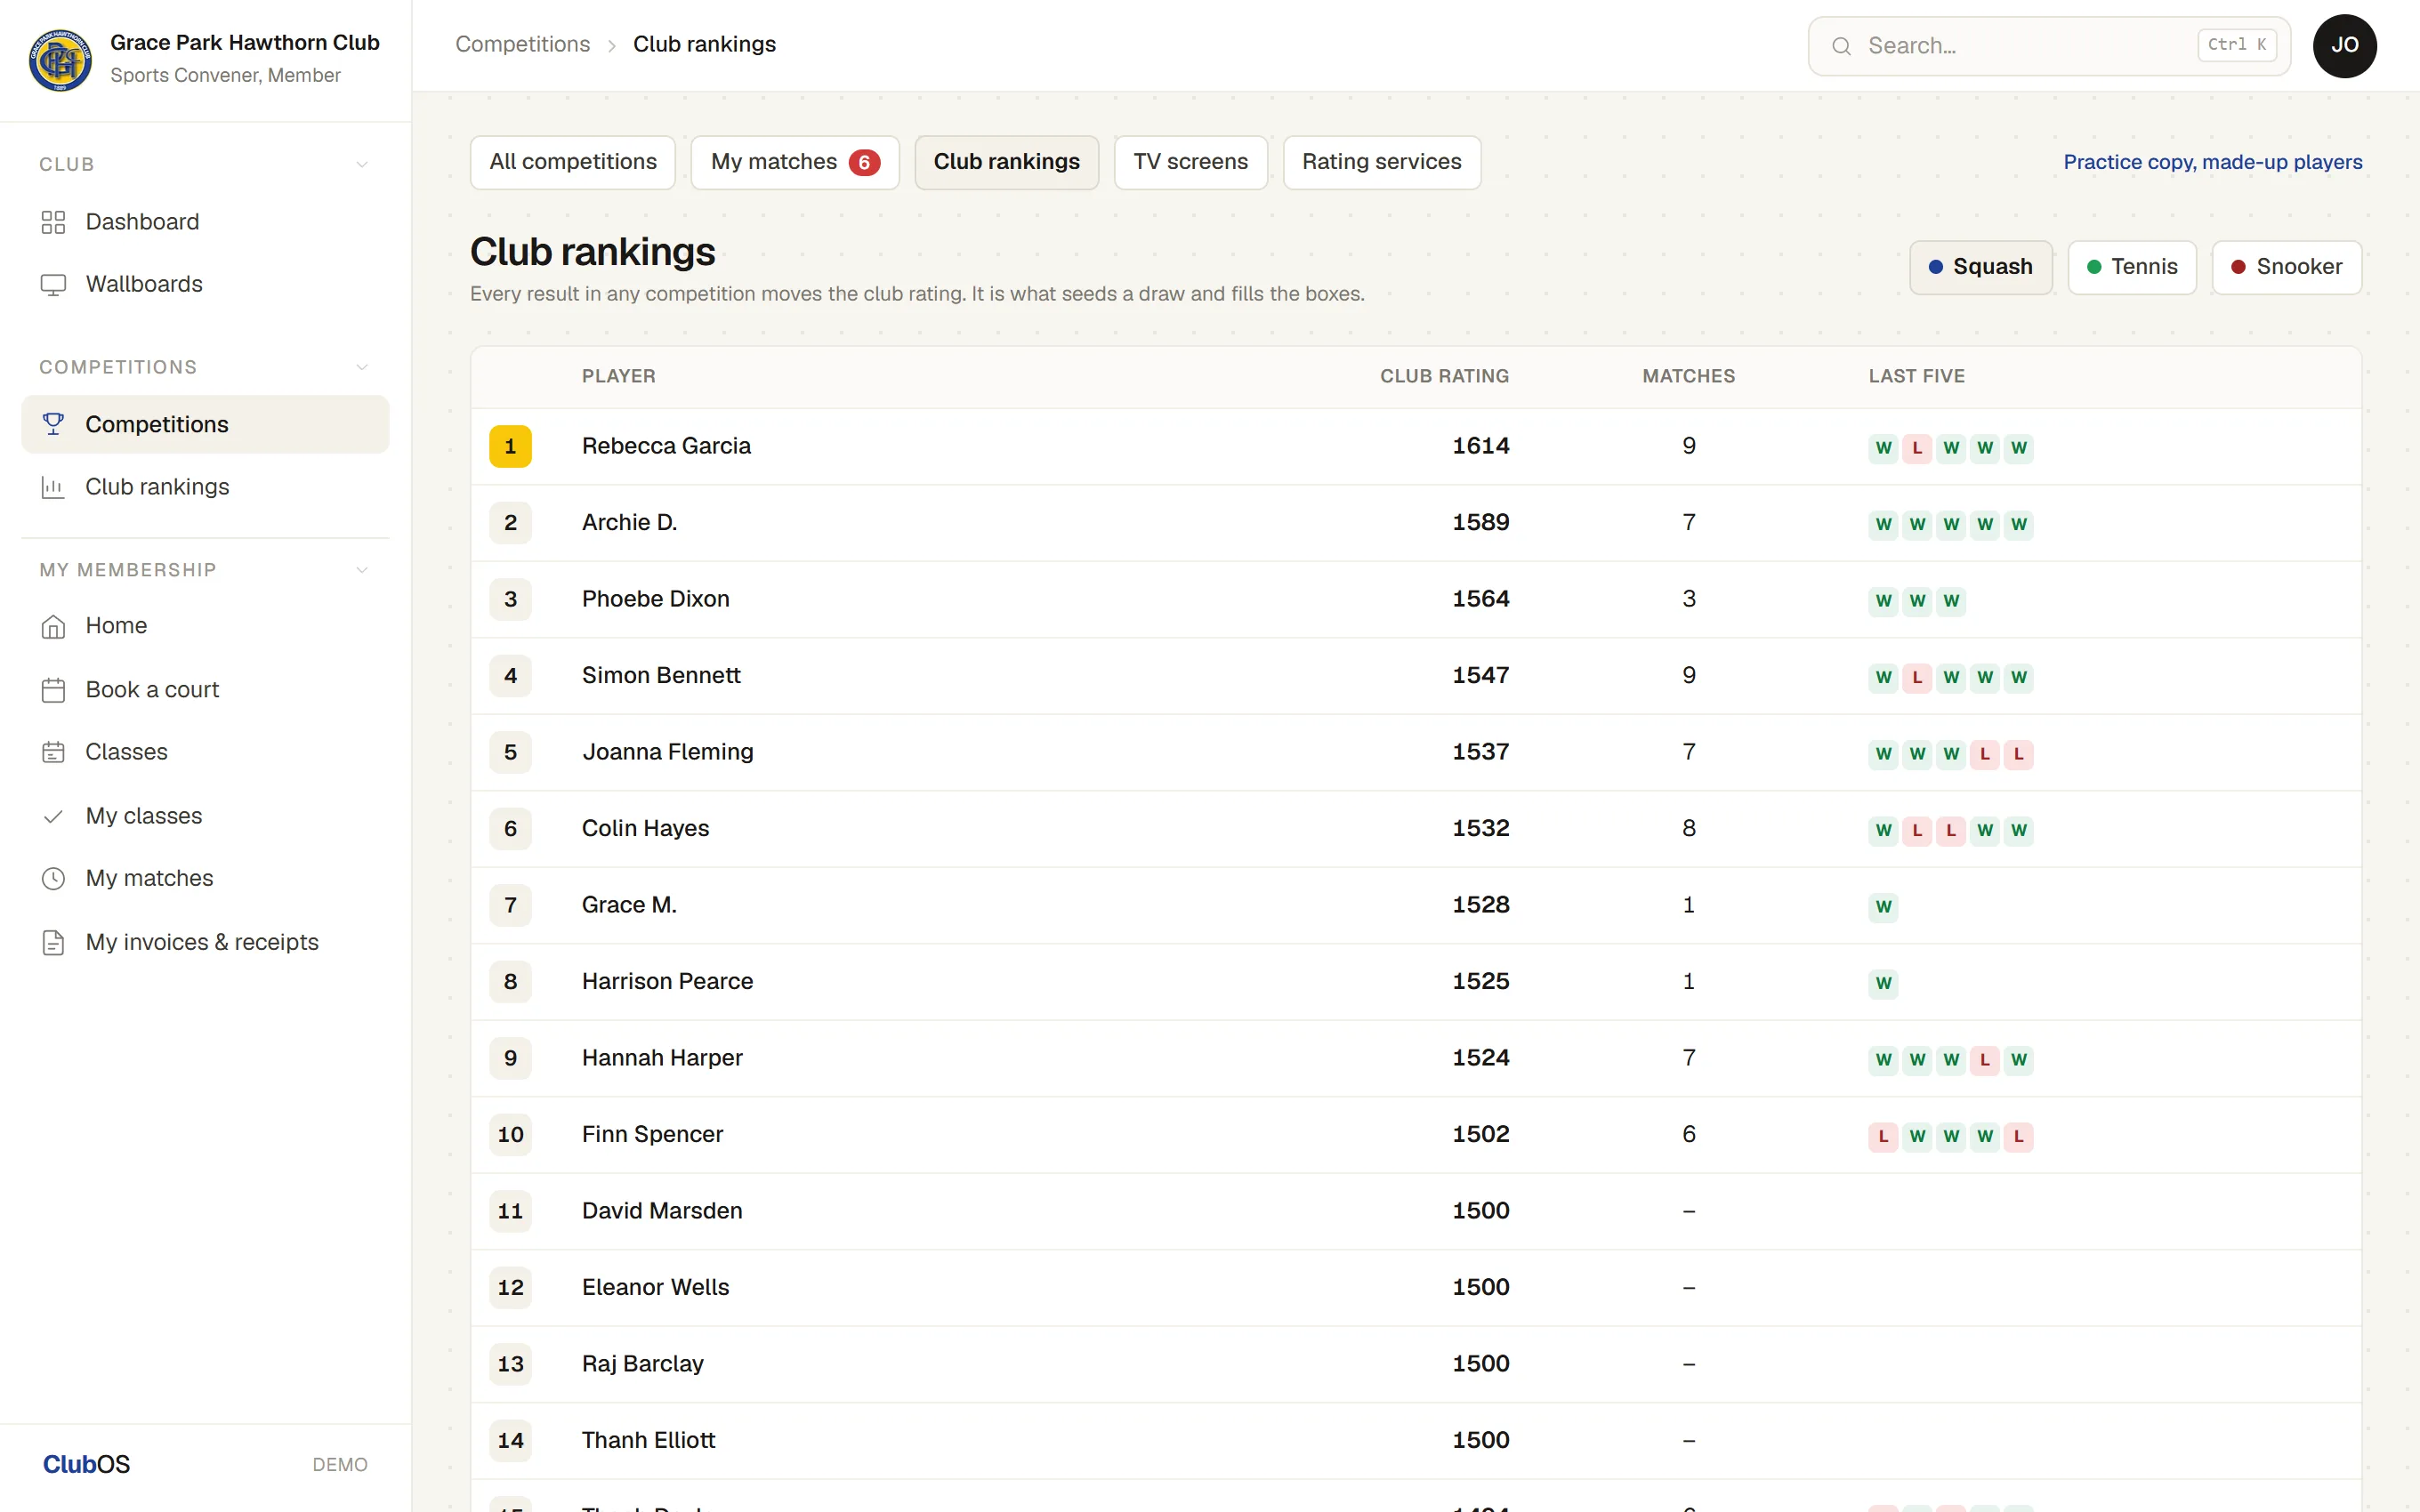Focus the Search input field
This screenshot has height=1512, width=2420.
2048,46
